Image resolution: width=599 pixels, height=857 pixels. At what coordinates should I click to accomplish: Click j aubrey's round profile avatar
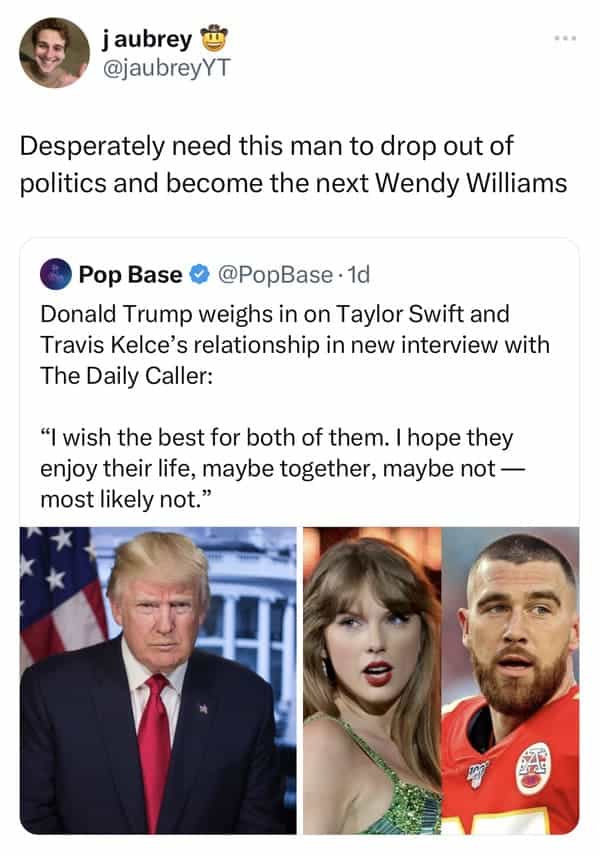click(x=54, y=53)
